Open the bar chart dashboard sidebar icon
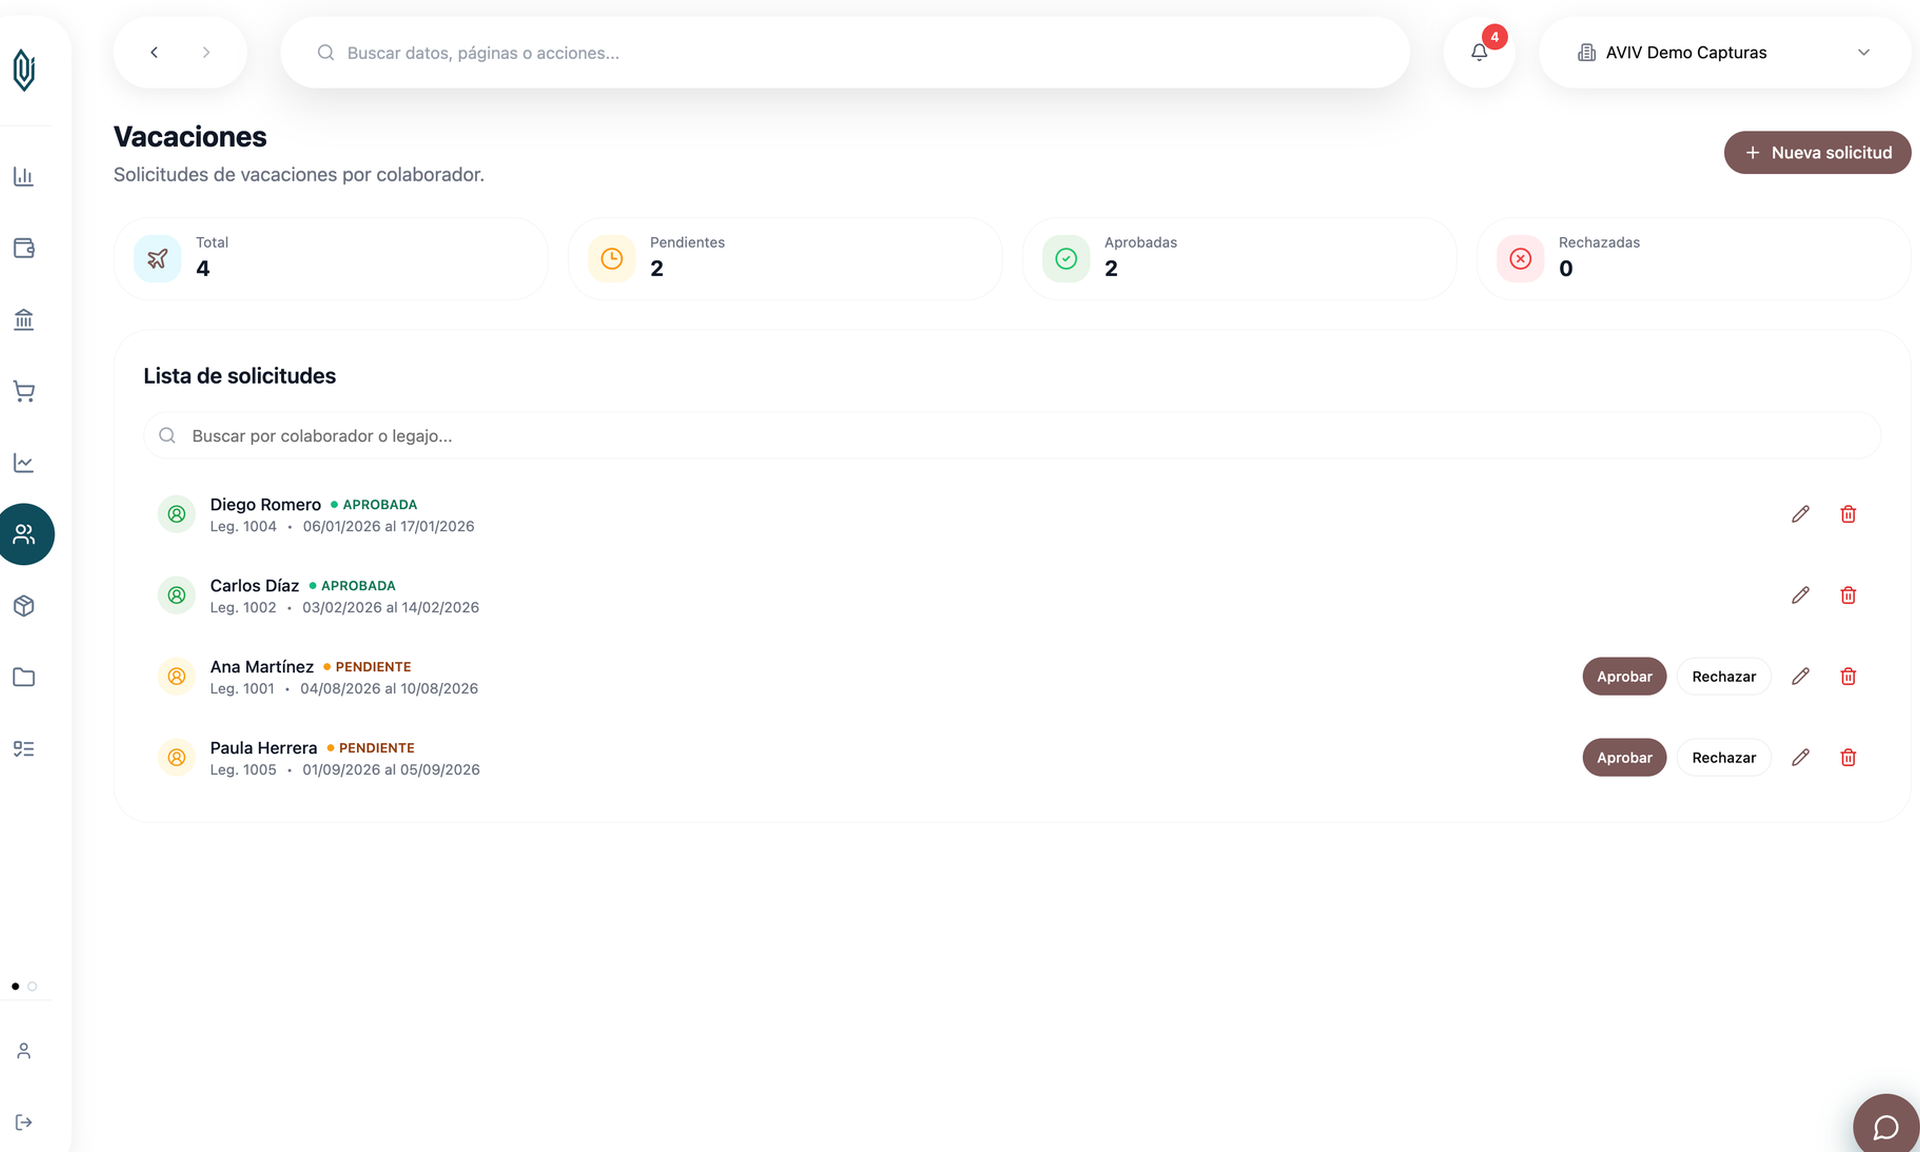The height and width of the screenshot is (1152, 1920). (x=24, y=177)
